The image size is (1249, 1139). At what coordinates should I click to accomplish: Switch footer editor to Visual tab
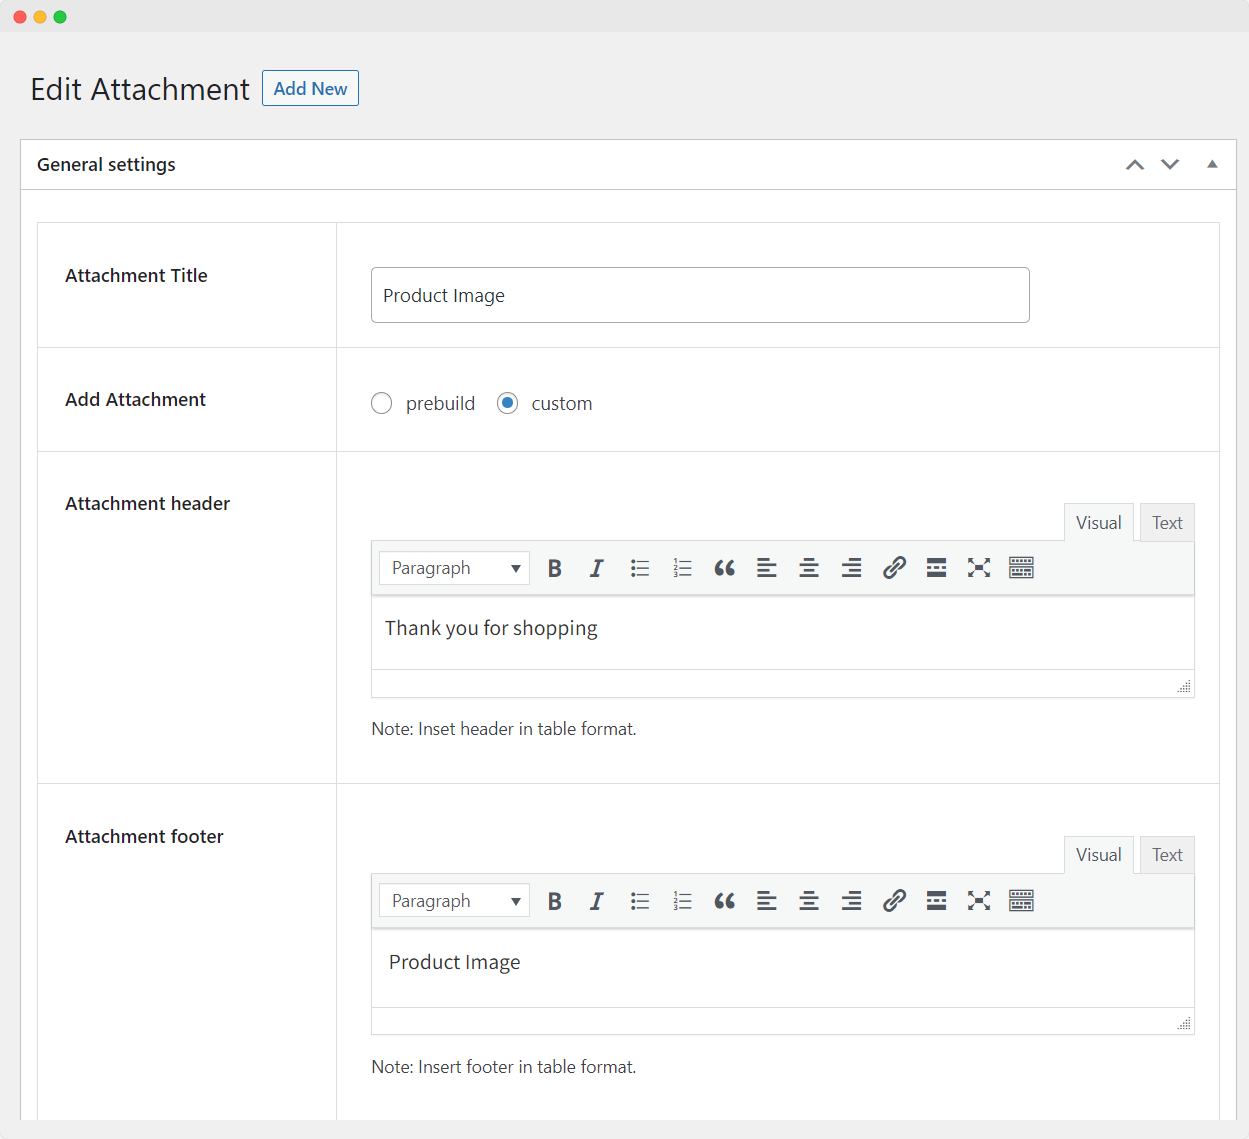[x=1098, y=855]
